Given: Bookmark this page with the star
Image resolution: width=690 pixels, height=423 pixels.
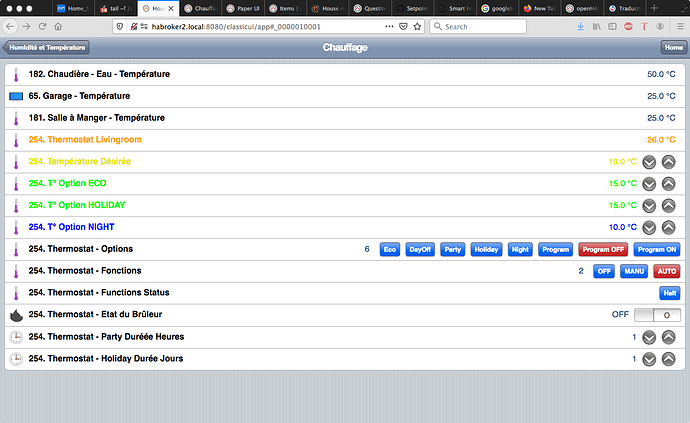Looking at the screenshot, I should [417, 26].
